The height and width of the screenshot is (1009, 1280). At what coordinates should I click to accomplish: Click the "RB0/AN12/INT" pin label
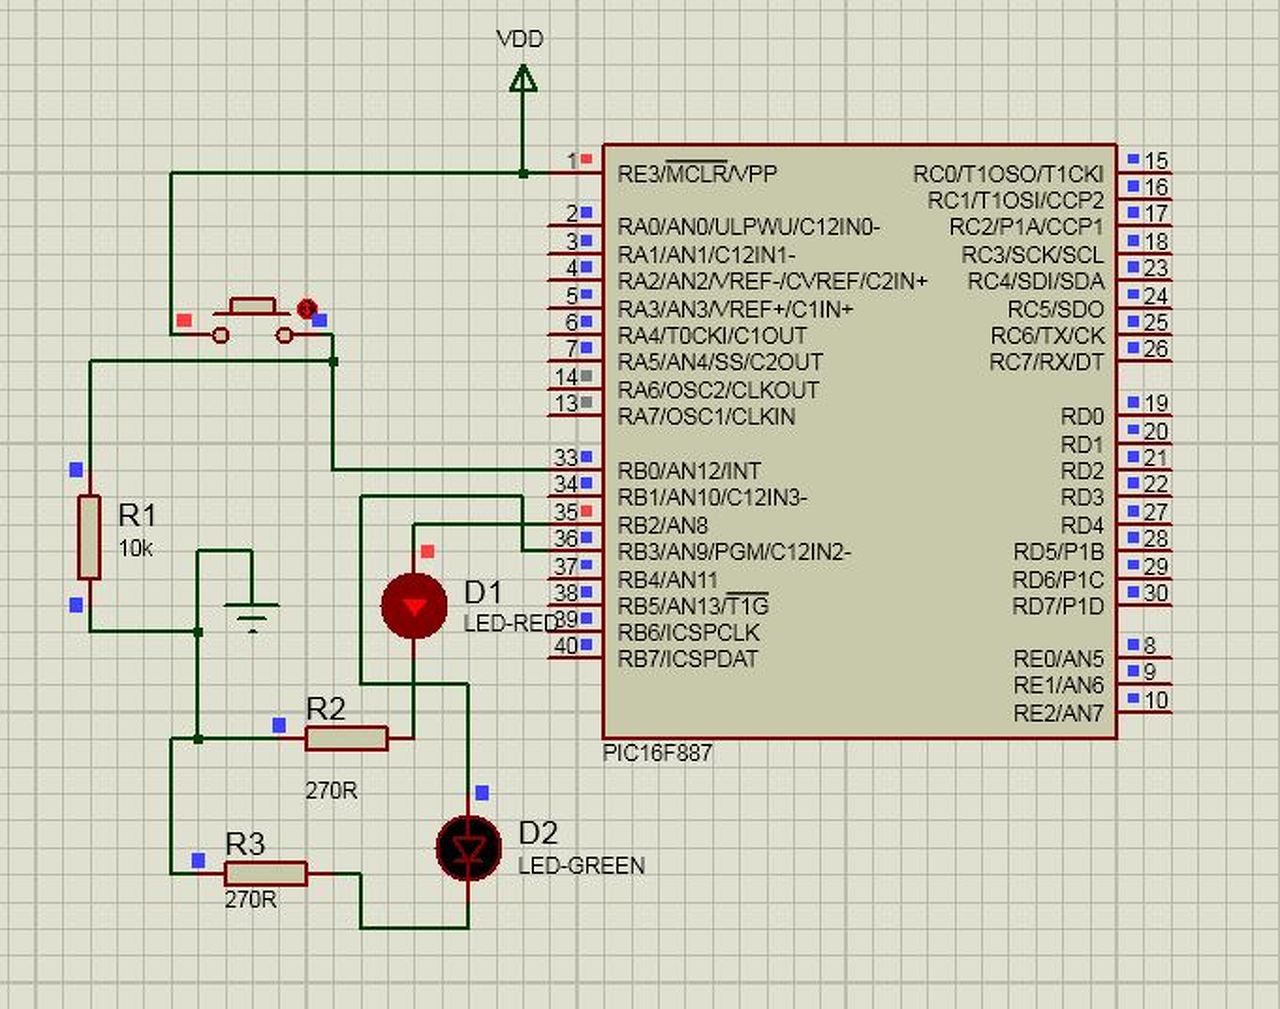(x=689, y=470)
